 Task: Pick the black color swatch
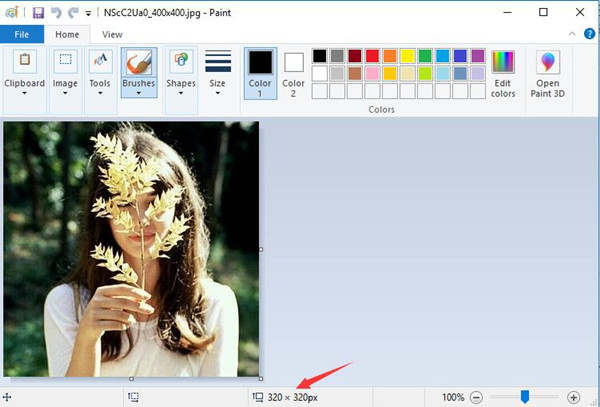320,56
